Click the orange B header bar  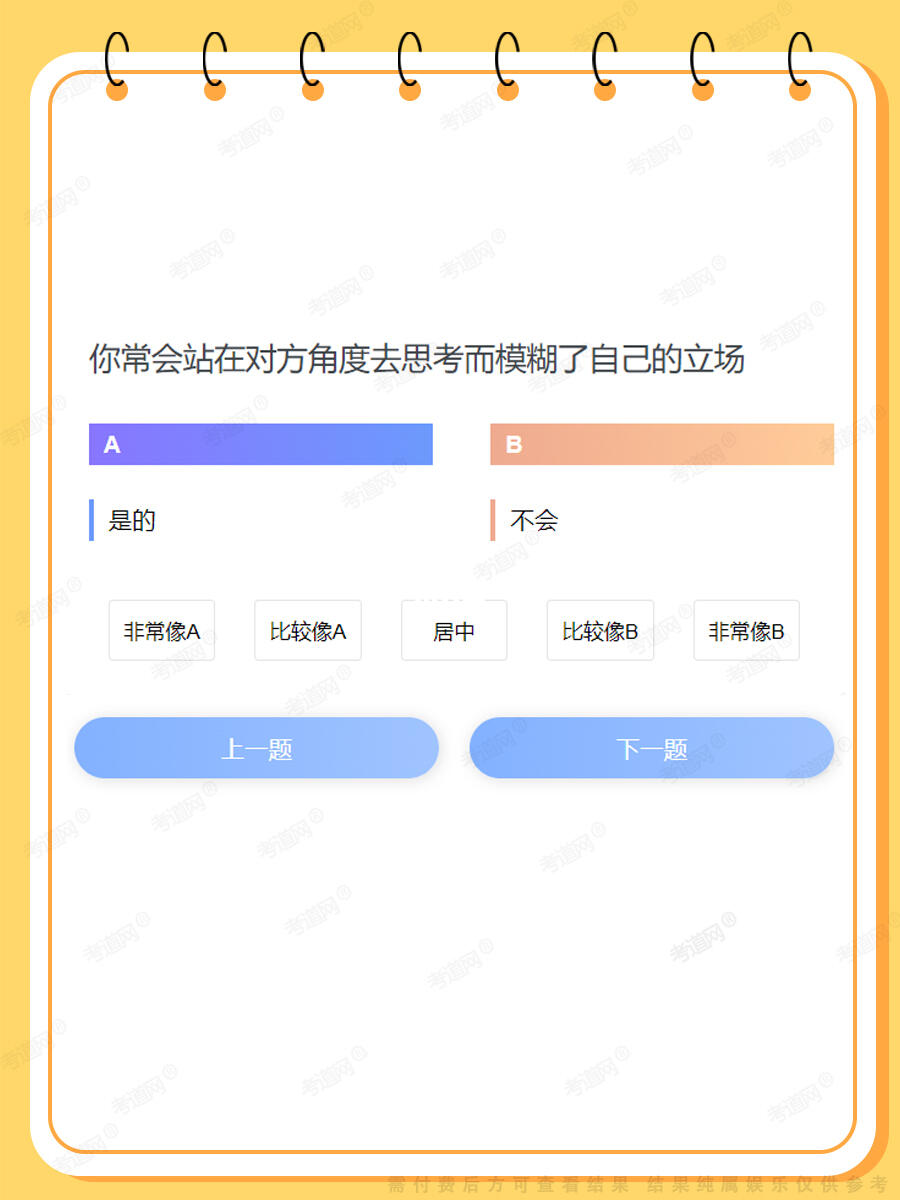(x=662, y=444)
